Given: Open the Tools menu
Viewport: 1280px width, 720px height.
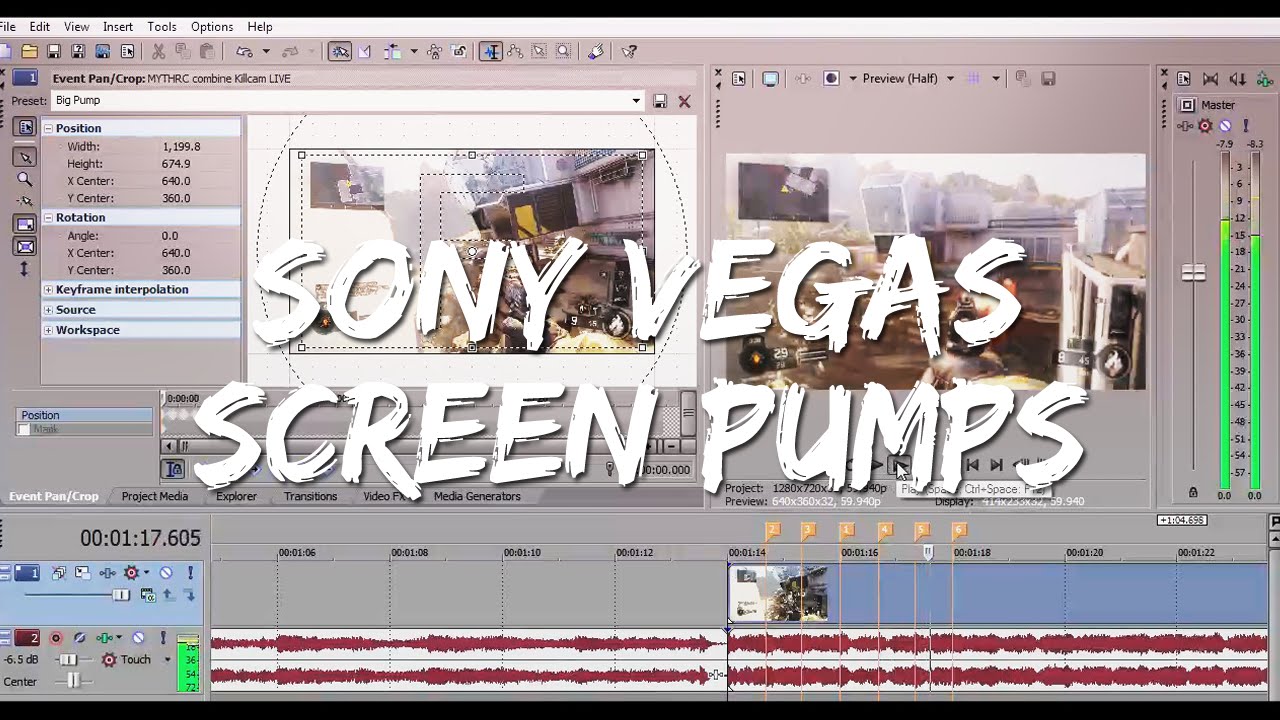Looking at the screenshot, I should tap(161, 27).
